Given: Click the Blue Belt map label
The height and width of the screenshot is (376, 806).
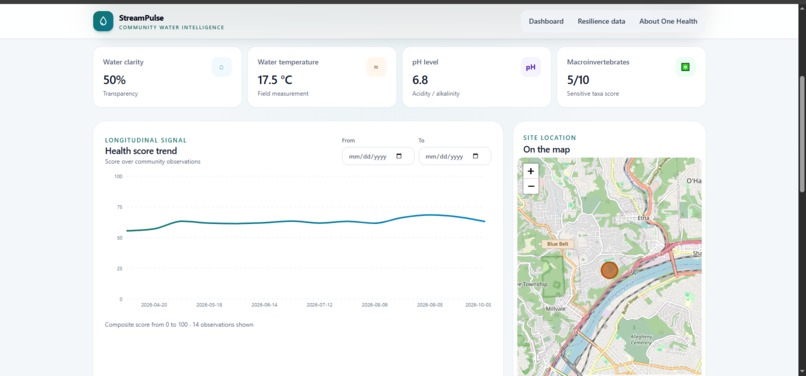Looking at the screenshot, I should 558,244.
